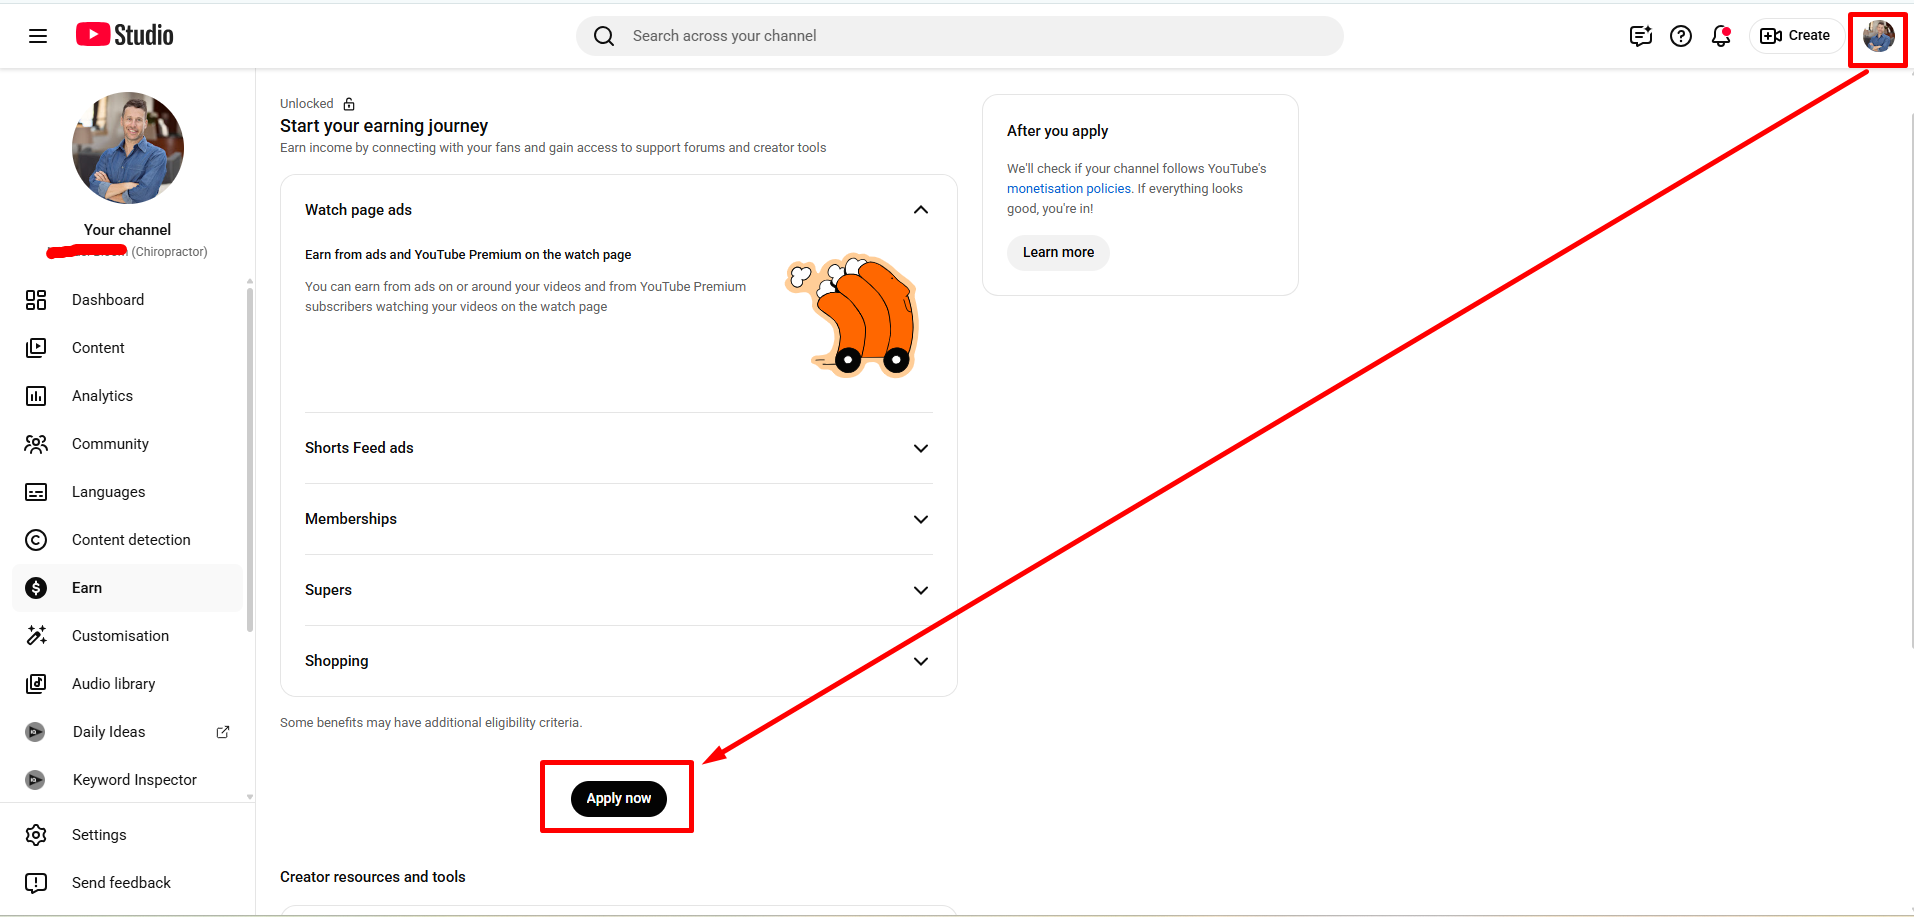Follow the monetisation policies link
This screenshot has width=1914, height=917.
click(1068, 189)
